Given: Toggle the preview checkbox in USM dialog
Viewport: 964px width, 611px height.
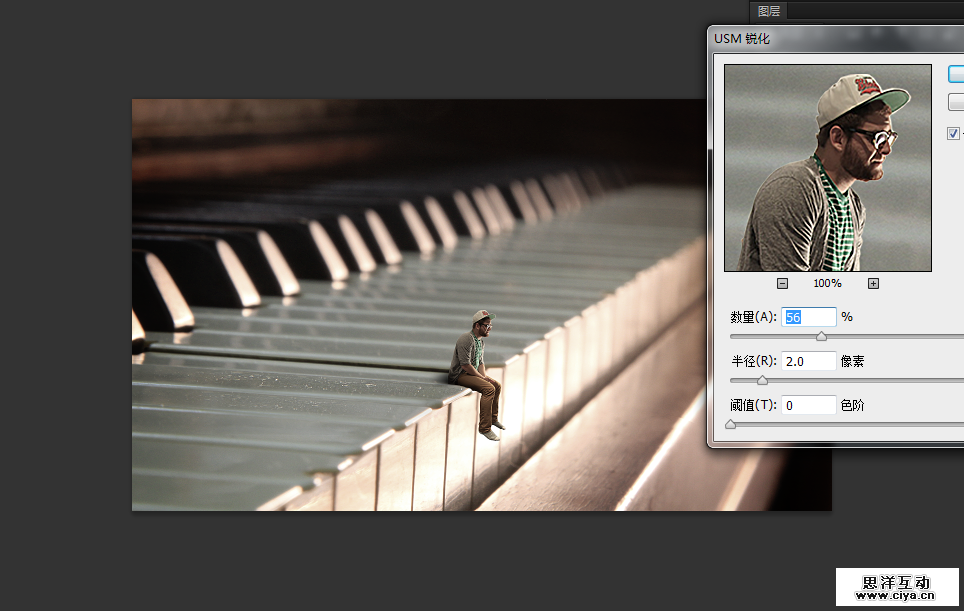Looking at the screenshot, I should [x=953, y=133].
